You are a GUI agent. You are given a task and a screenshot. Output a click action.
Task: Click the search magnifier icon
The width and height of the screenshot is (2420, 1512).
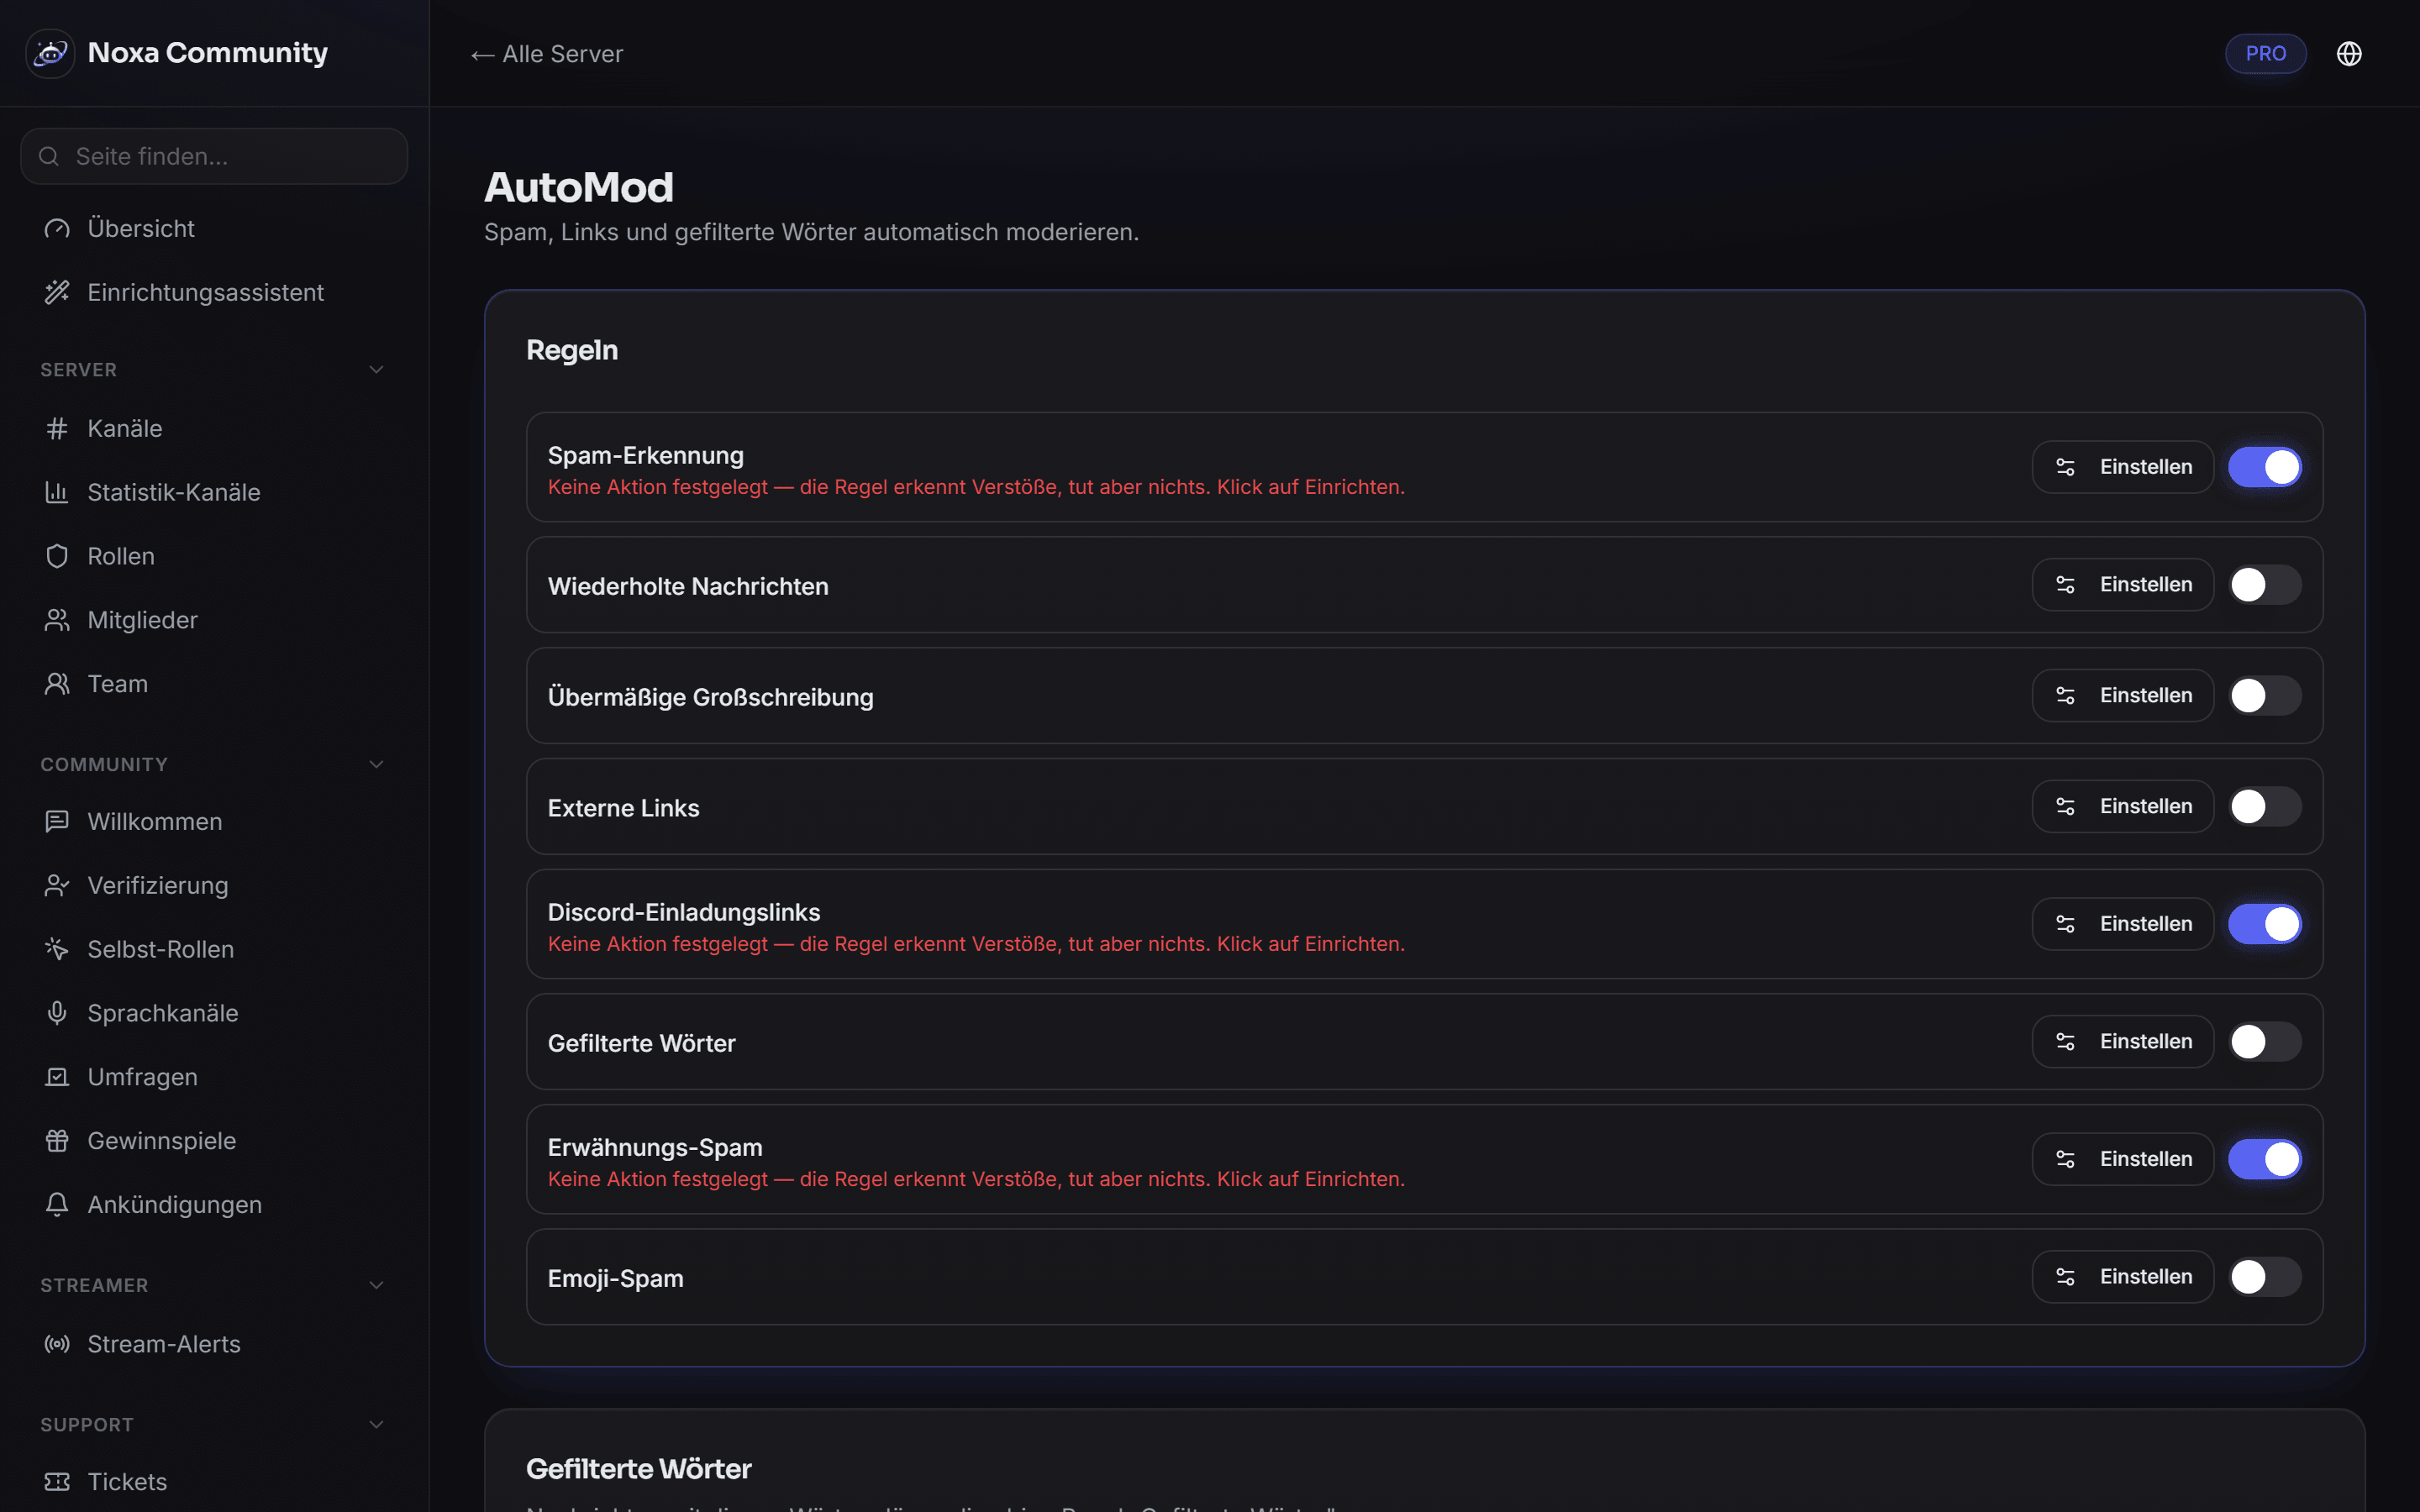click(48, 156)
